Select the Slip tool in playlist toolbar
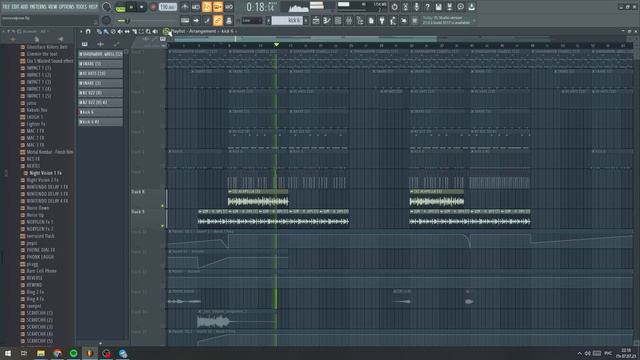This screenshot has width=640, height=360. click(x=127, y=31)
